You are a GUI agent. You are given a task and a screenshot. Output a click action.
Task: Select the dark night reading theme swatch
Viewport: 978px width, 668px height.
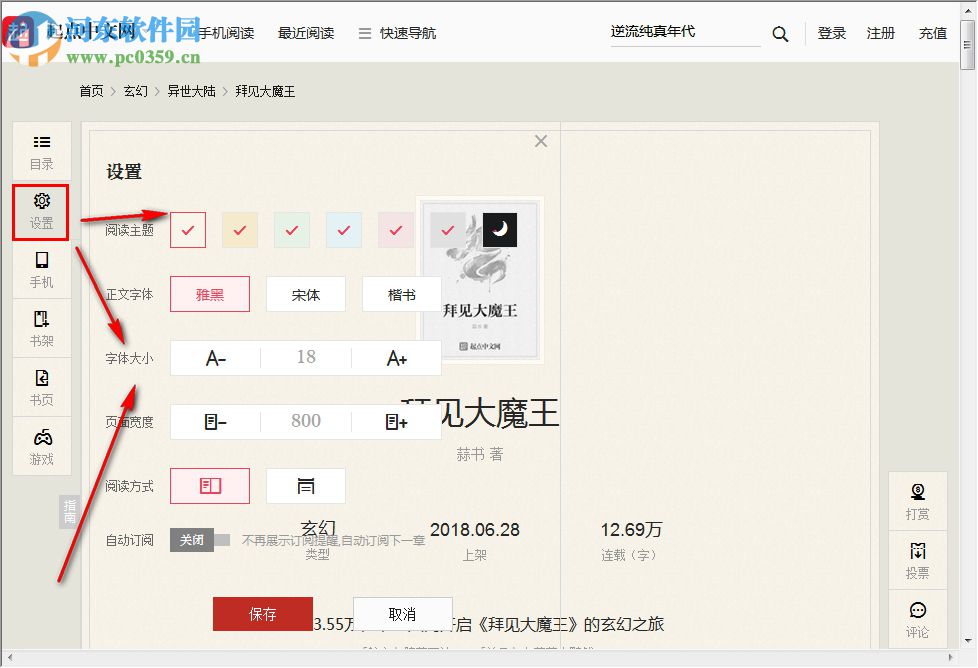point(499,229)
